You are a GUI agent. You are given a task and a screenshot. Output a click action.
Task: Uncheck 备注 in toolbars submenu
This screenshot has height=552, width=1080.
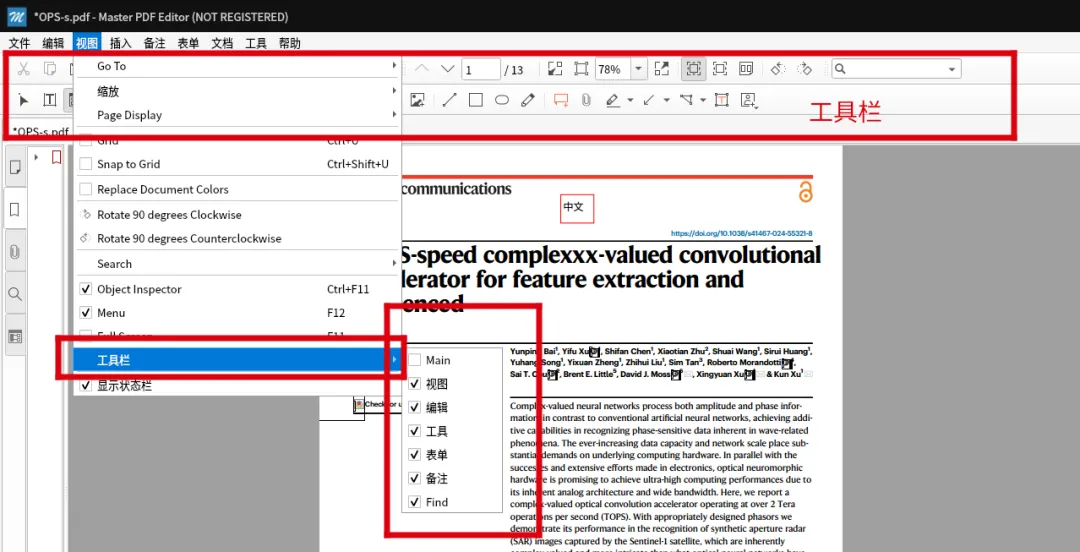pos(414,478)
